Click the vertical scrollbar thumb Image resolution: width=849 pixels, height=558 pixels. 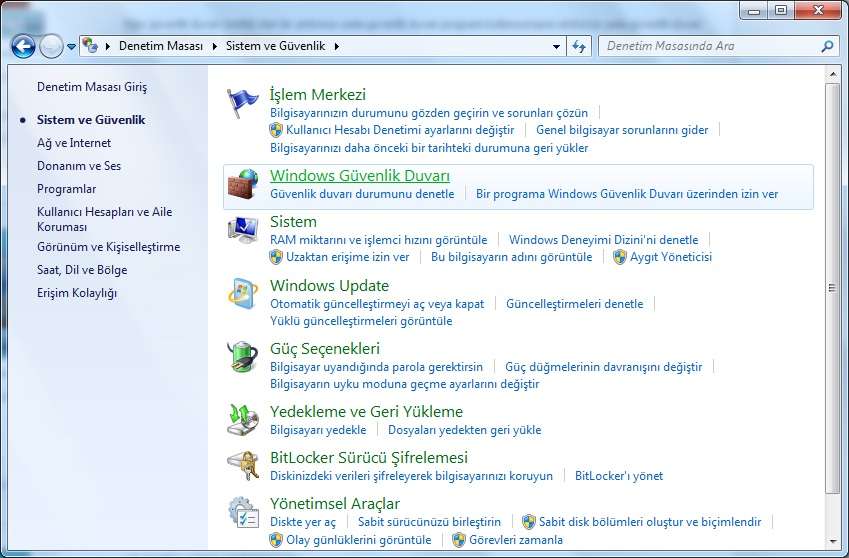tap(832, 287)
